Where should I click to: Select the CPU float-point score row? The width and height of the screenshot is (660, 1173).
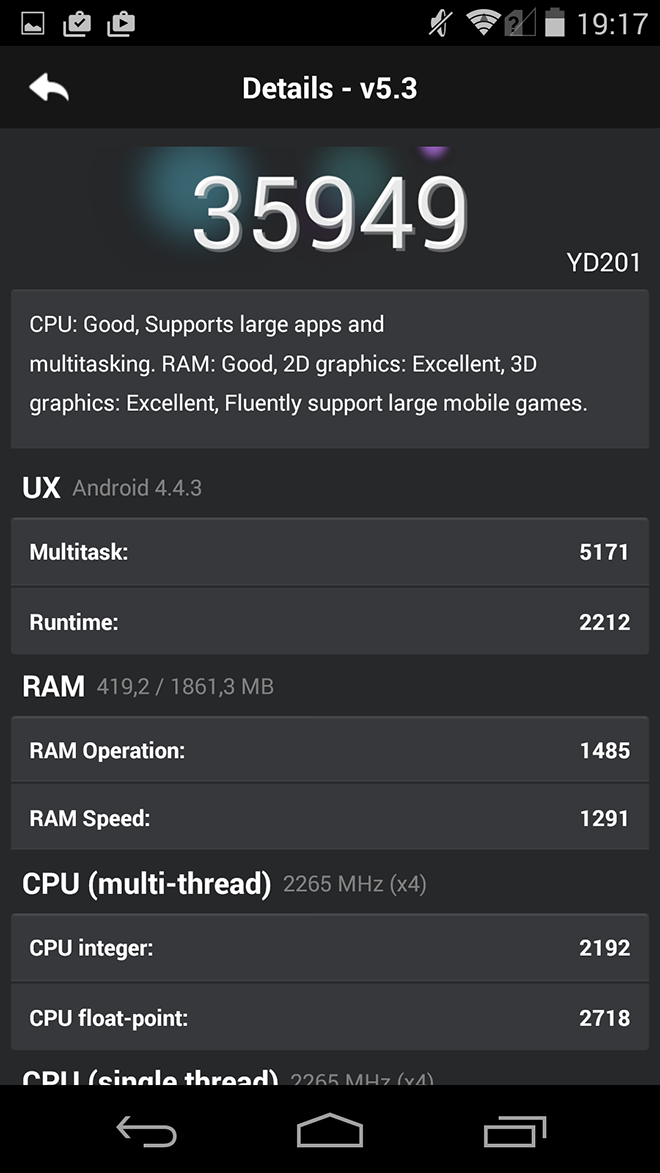[x=329, y=1017]
